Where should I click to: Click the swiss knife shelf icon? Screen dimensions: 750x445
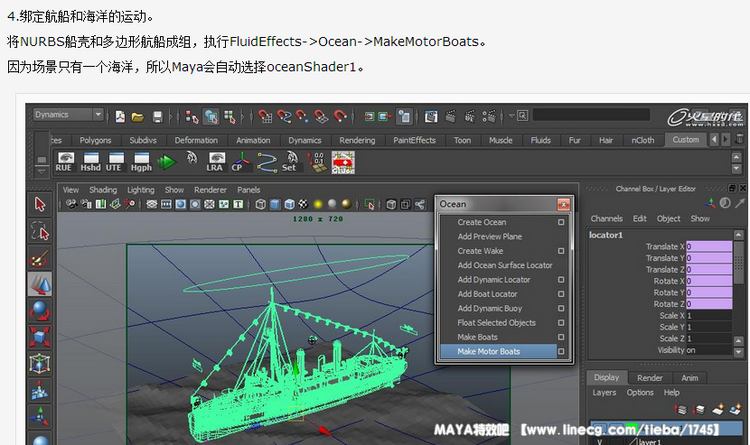point(343,162)
